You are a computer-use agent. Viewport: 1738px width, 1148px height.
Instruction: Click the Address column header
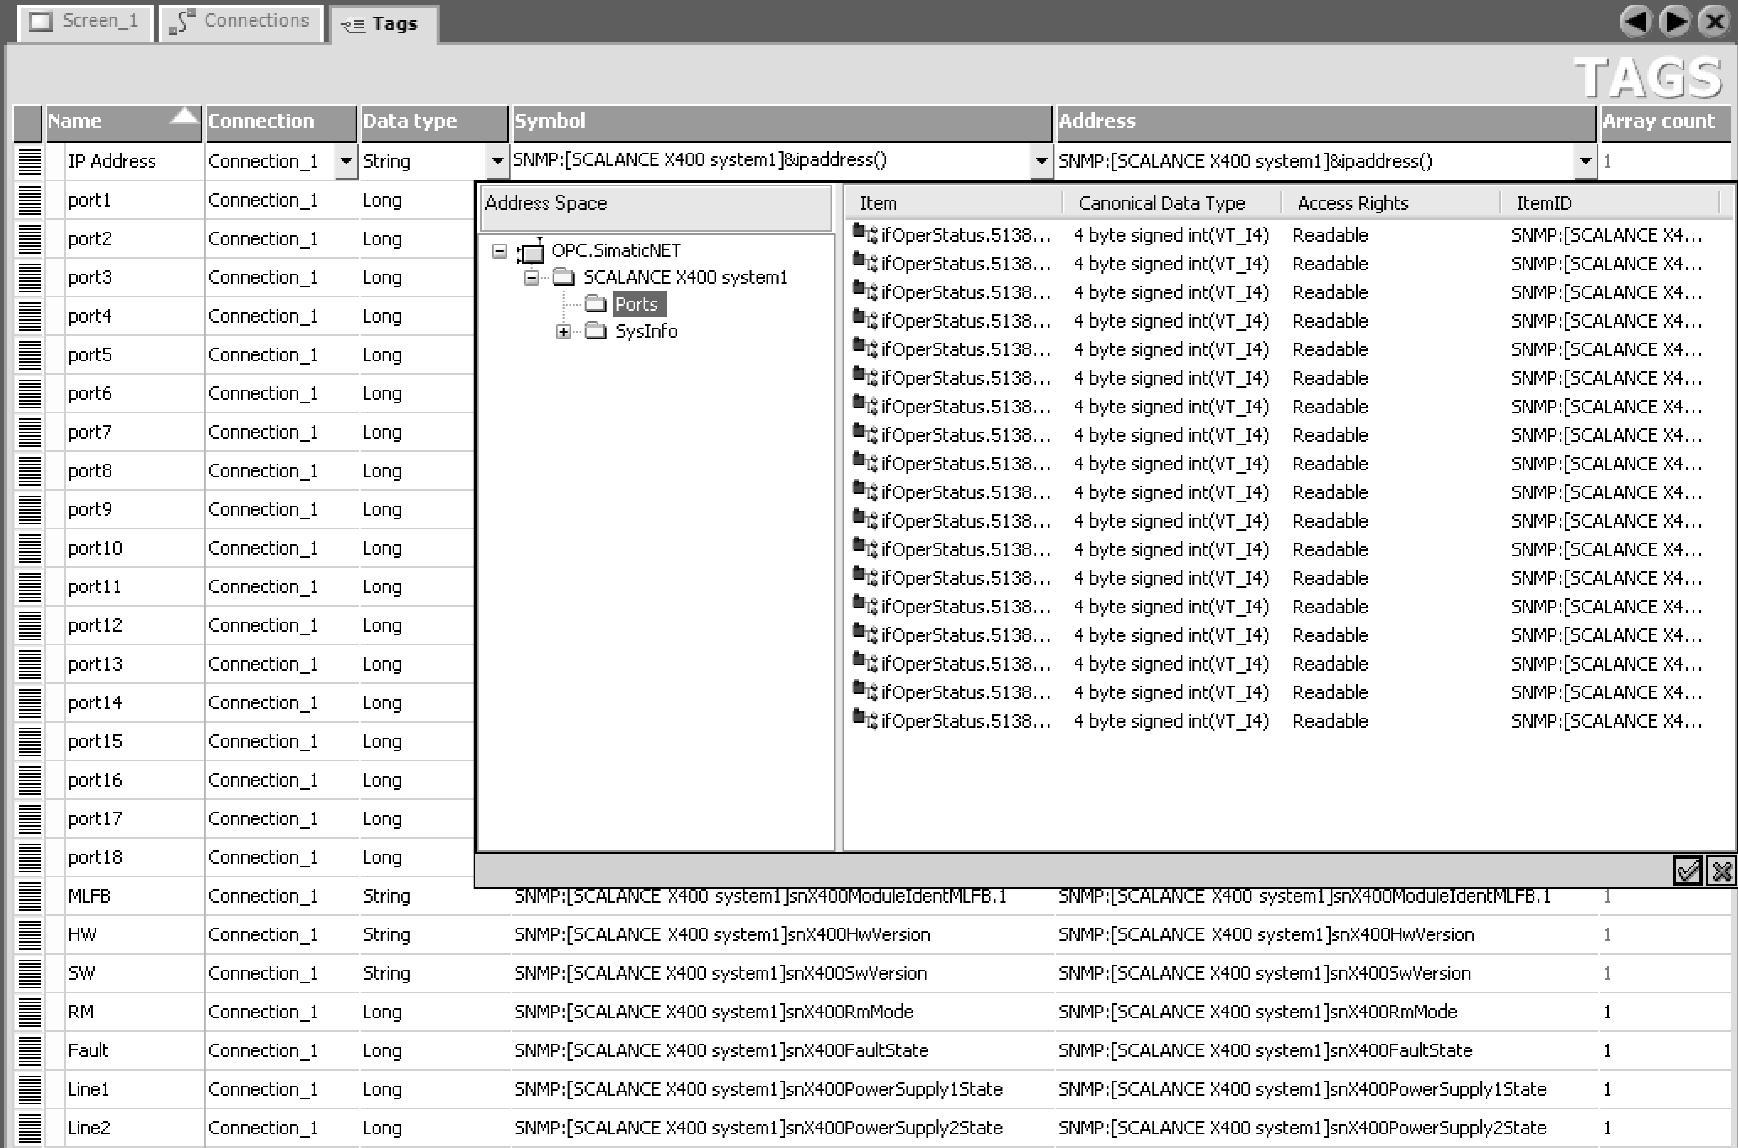click(1325, 122)
